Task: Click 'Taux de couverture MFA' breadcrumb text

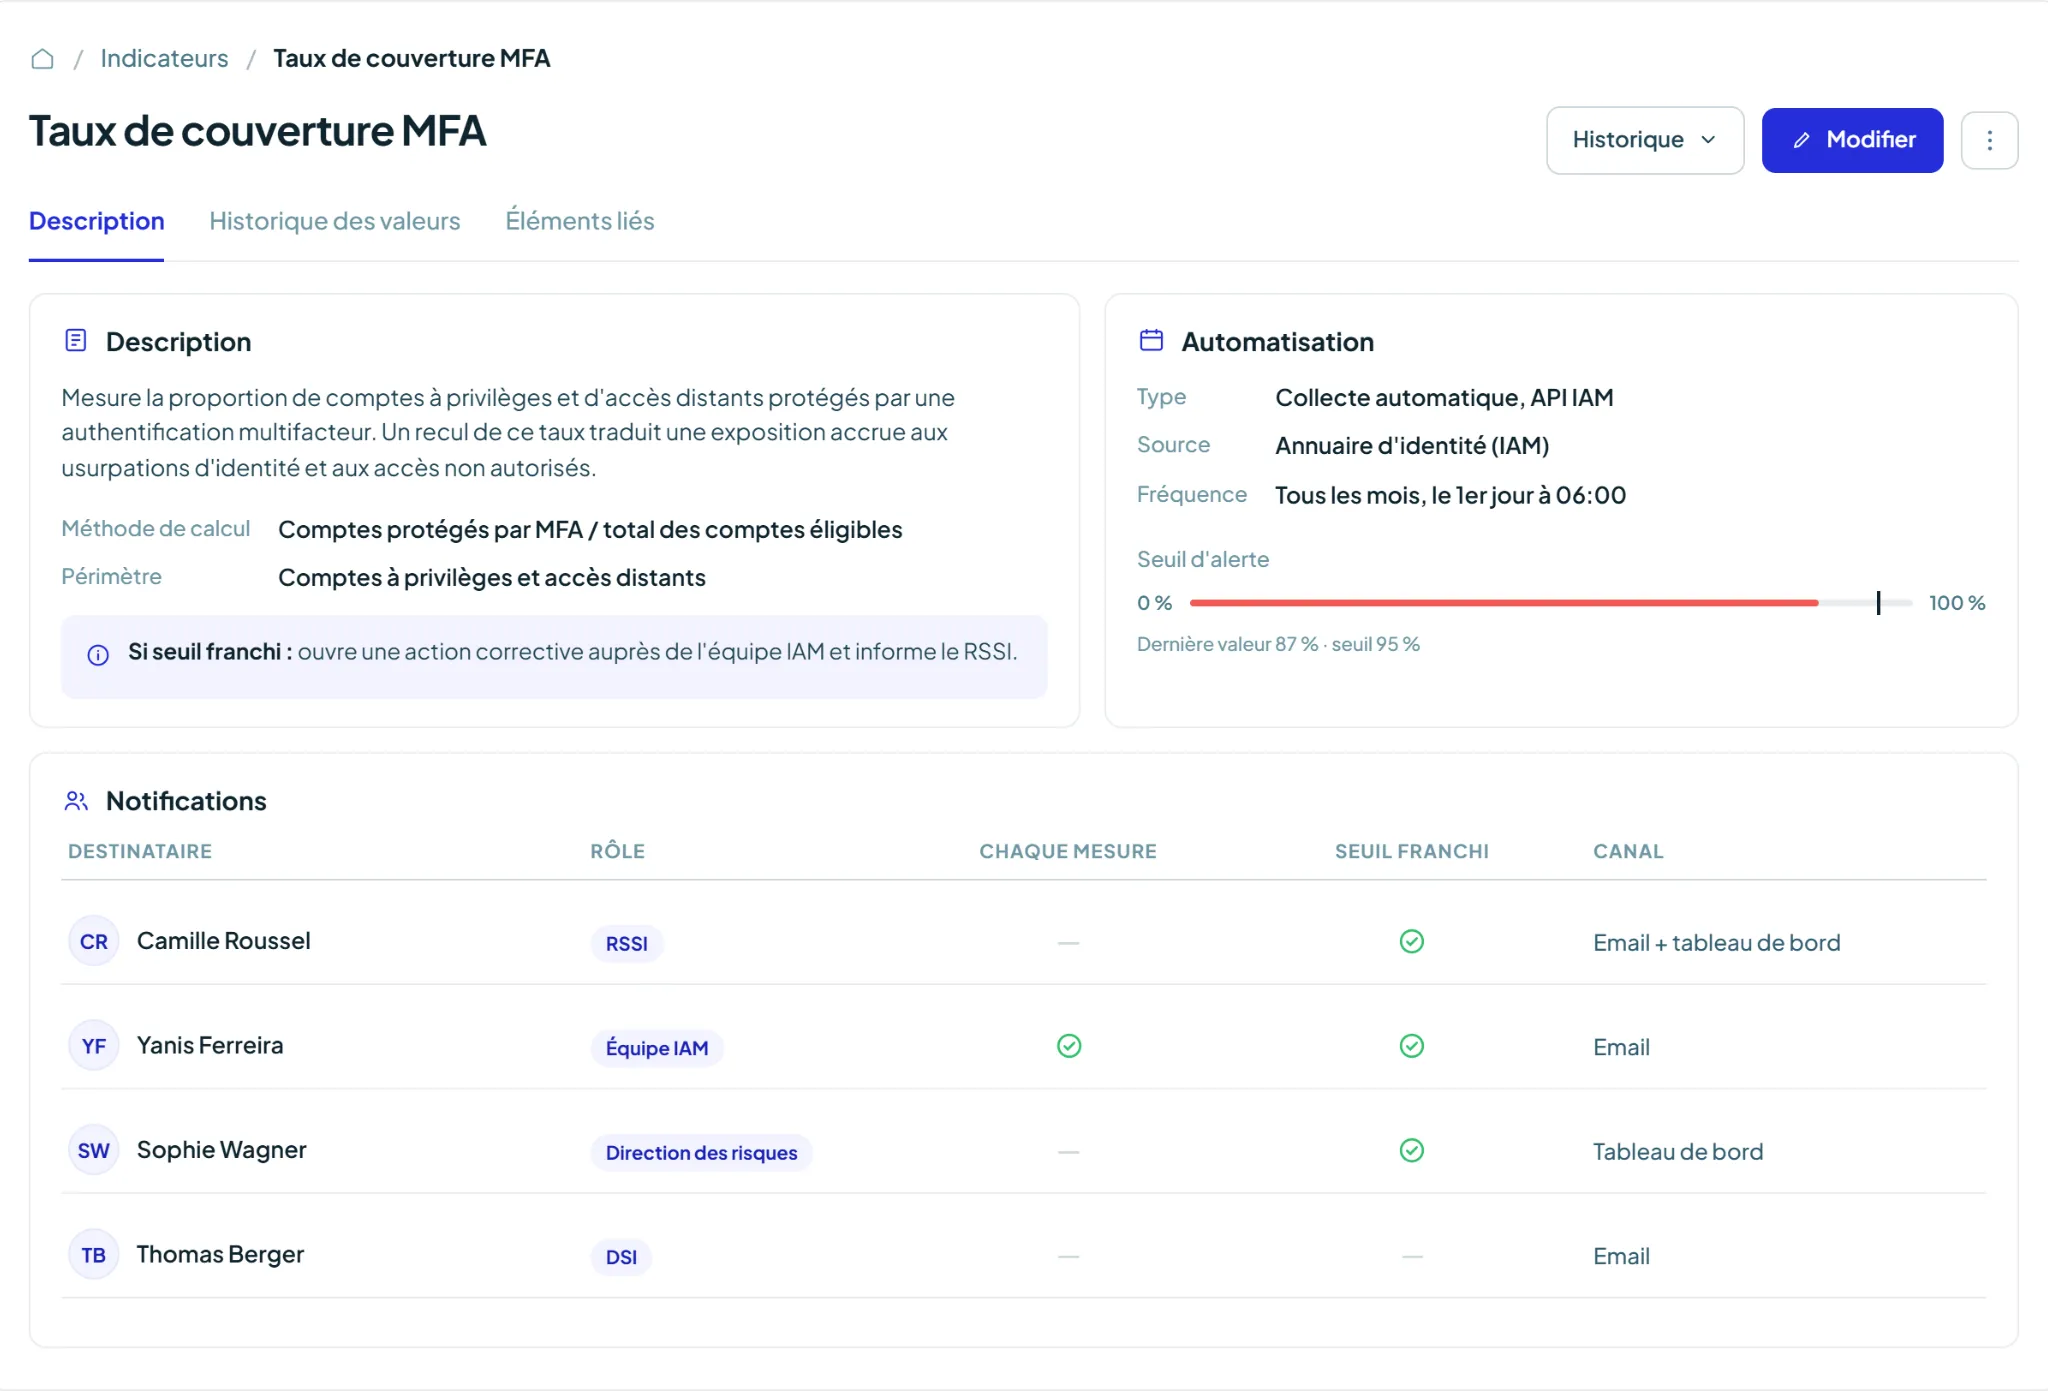Action: click(x=411, y=59)
